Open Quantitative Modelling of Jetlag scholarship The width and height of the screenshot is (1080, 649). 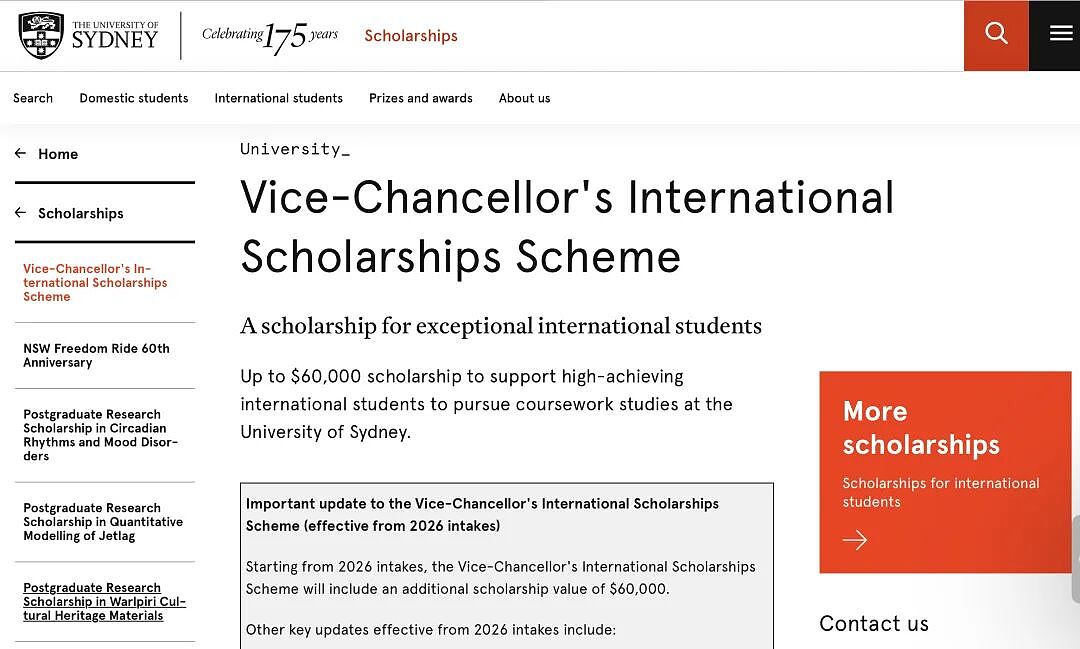103,522
